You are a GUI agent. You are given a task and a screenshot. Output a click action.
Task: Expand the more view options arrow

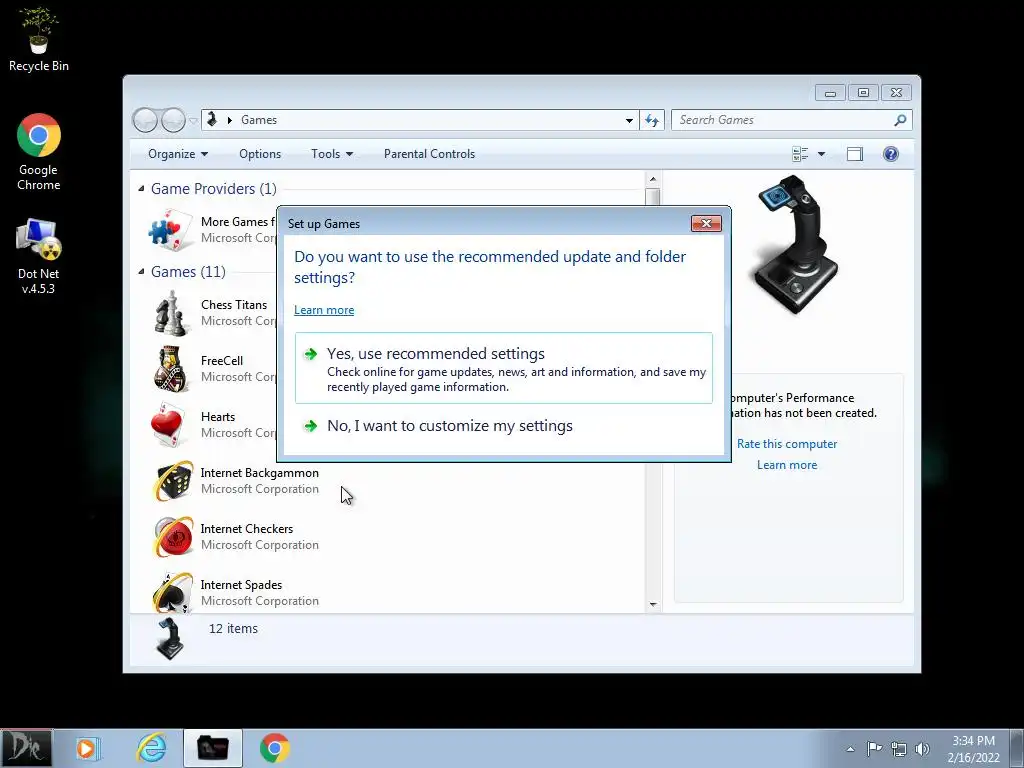pyautogui.click(x=822, y=154)
